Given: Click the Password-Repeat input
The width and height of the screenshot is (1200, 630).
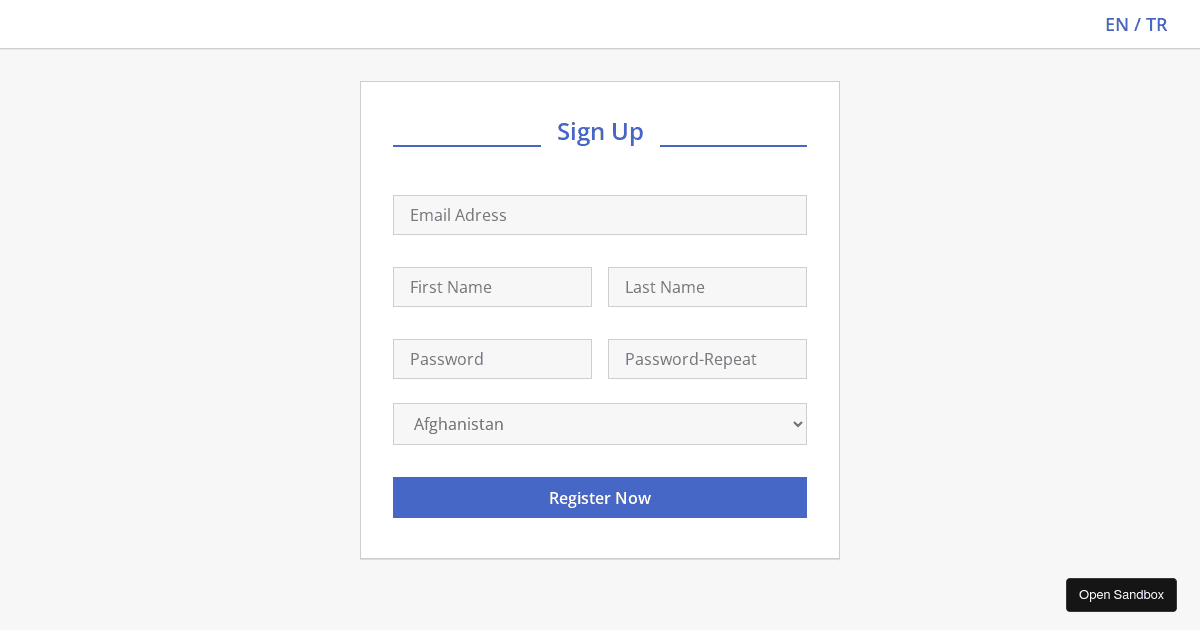Looking at the screenshot, I should pyautogui.click(x=707, y=359).
